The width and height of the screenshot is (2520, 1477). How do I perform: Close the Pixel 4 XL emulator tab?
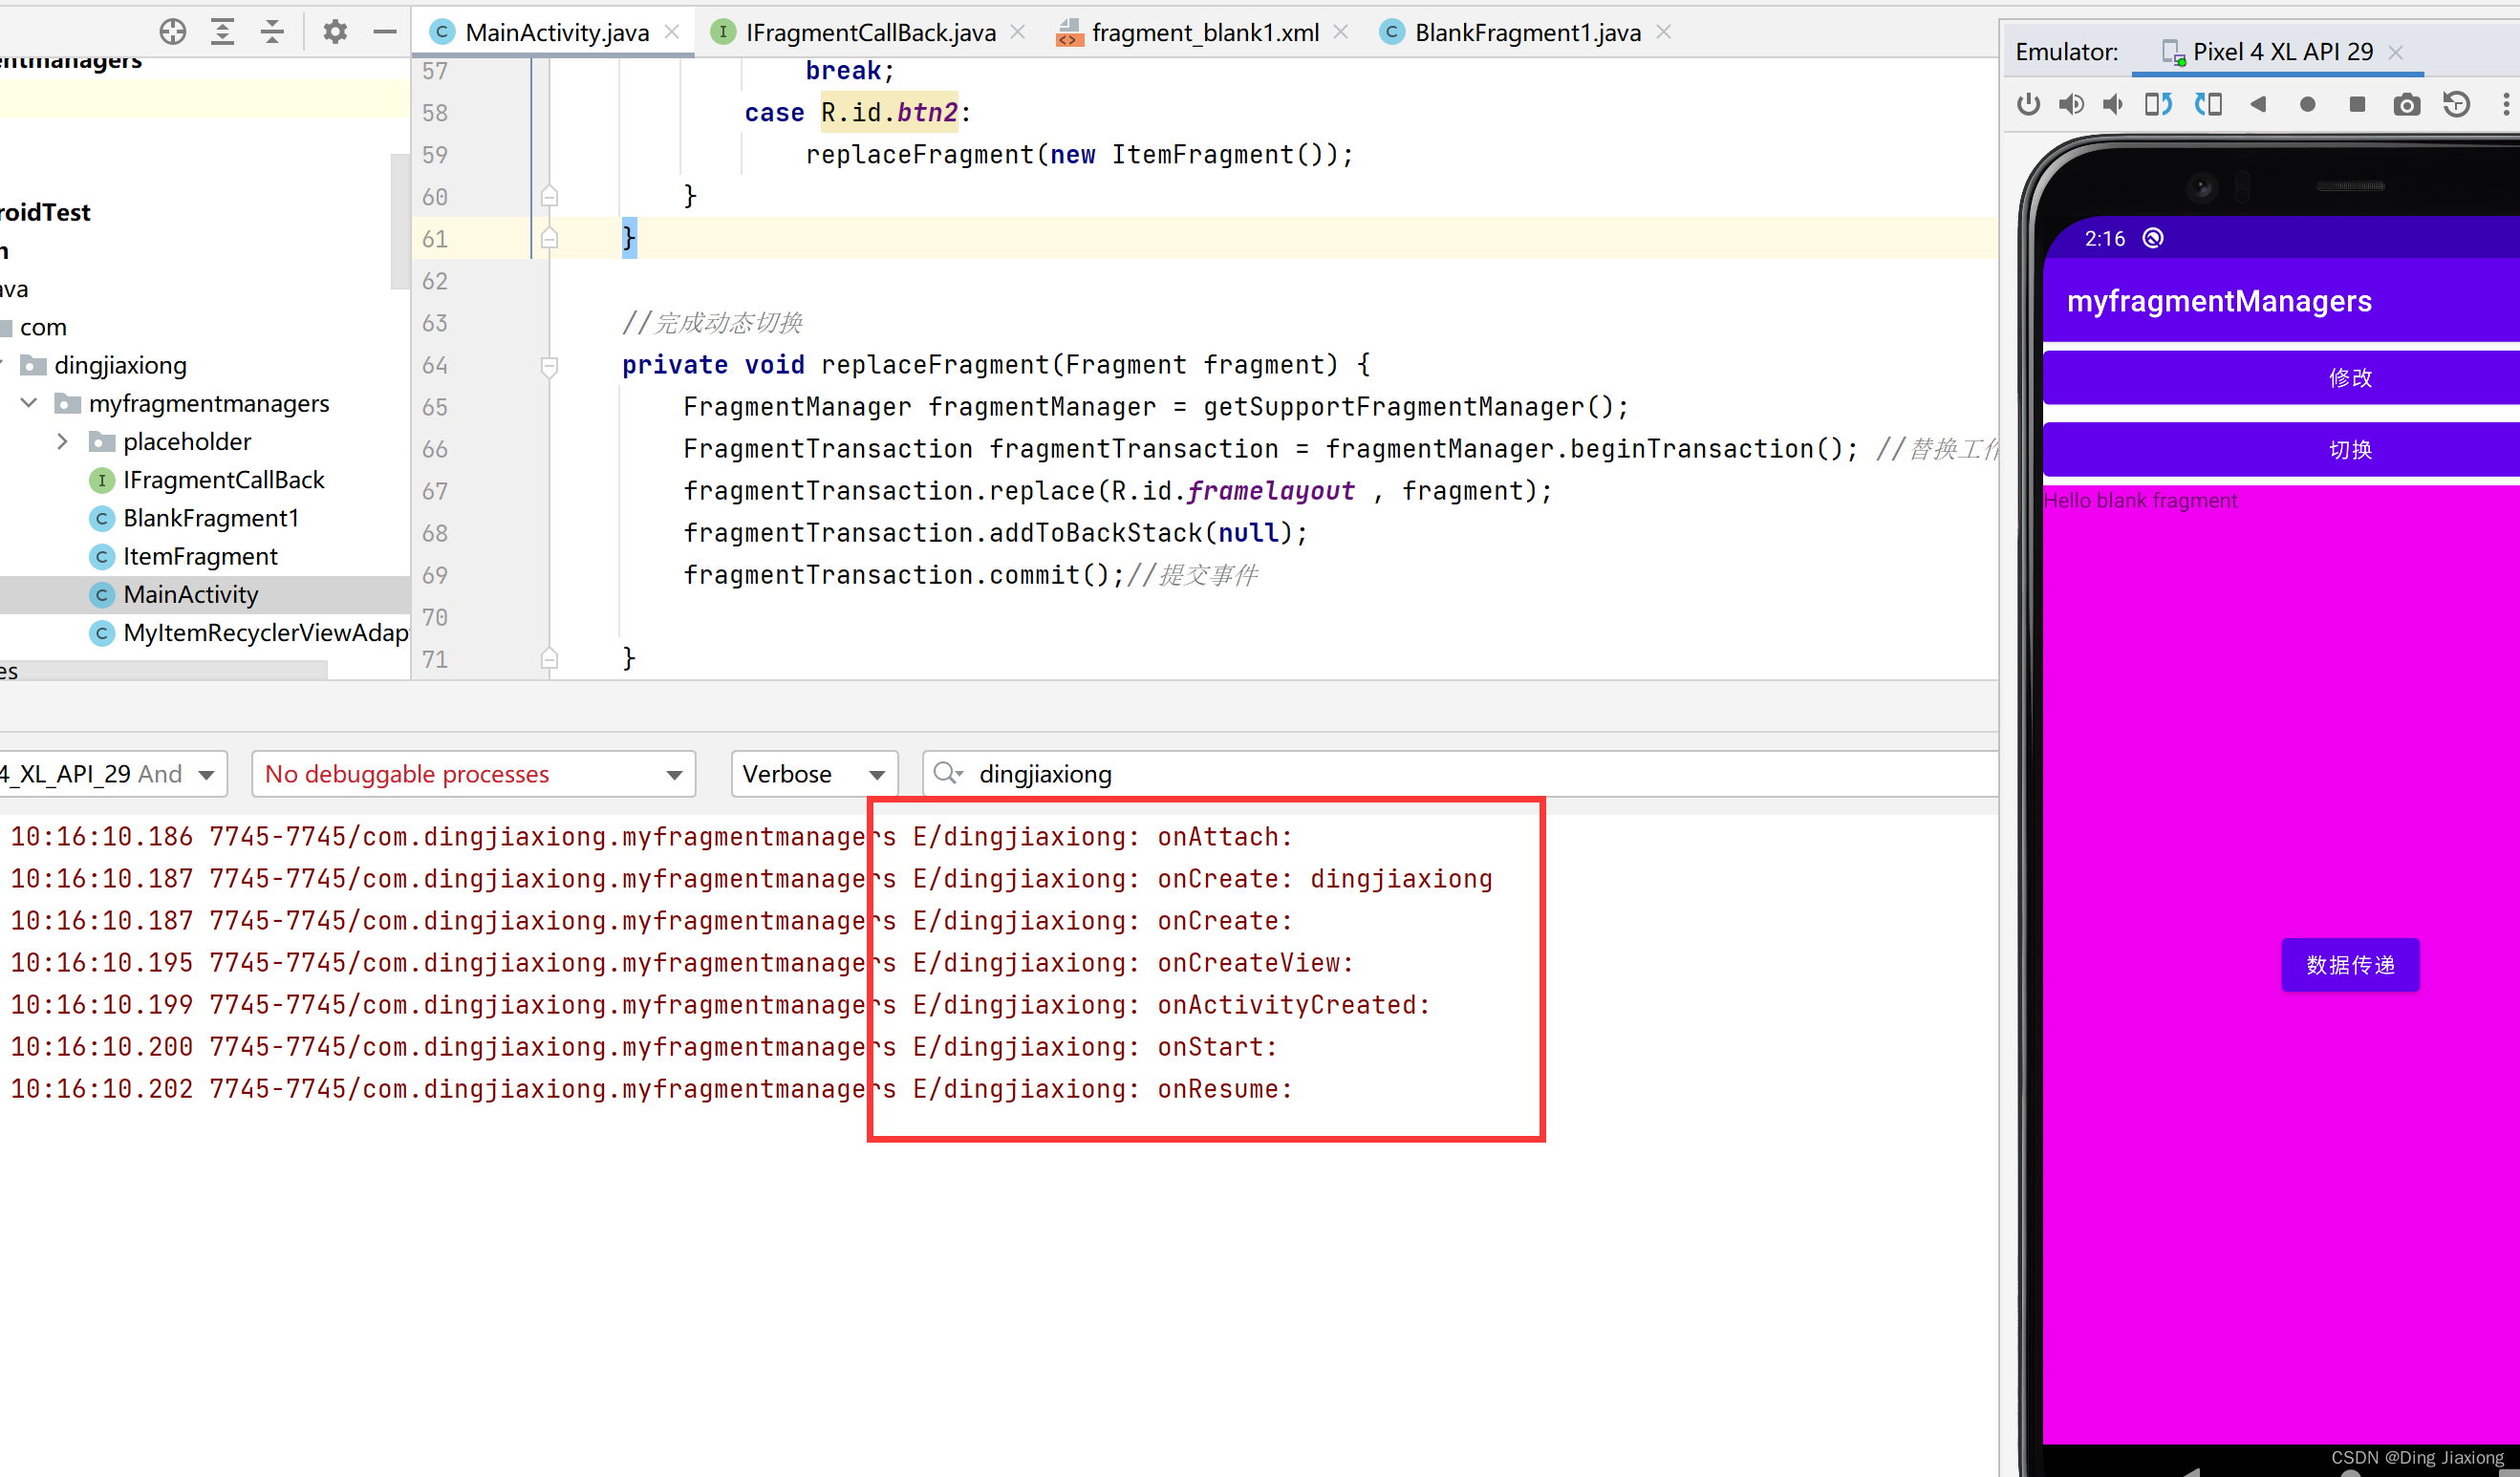(2395, 53)
